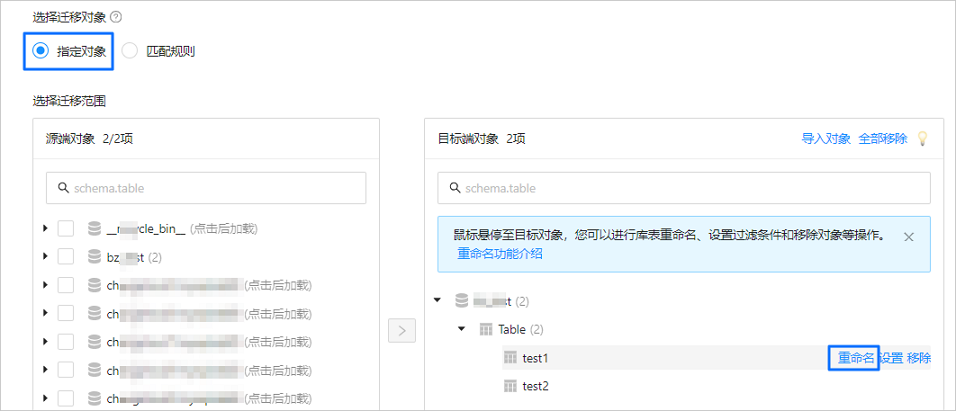Click 重命名 for test1
Viewport: 956px width, 411px height.
855,358
